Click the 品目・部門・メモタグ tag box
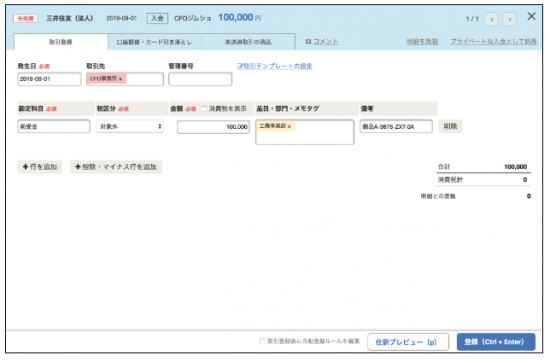This screenshot has width=550, height=361. point(305,132)
